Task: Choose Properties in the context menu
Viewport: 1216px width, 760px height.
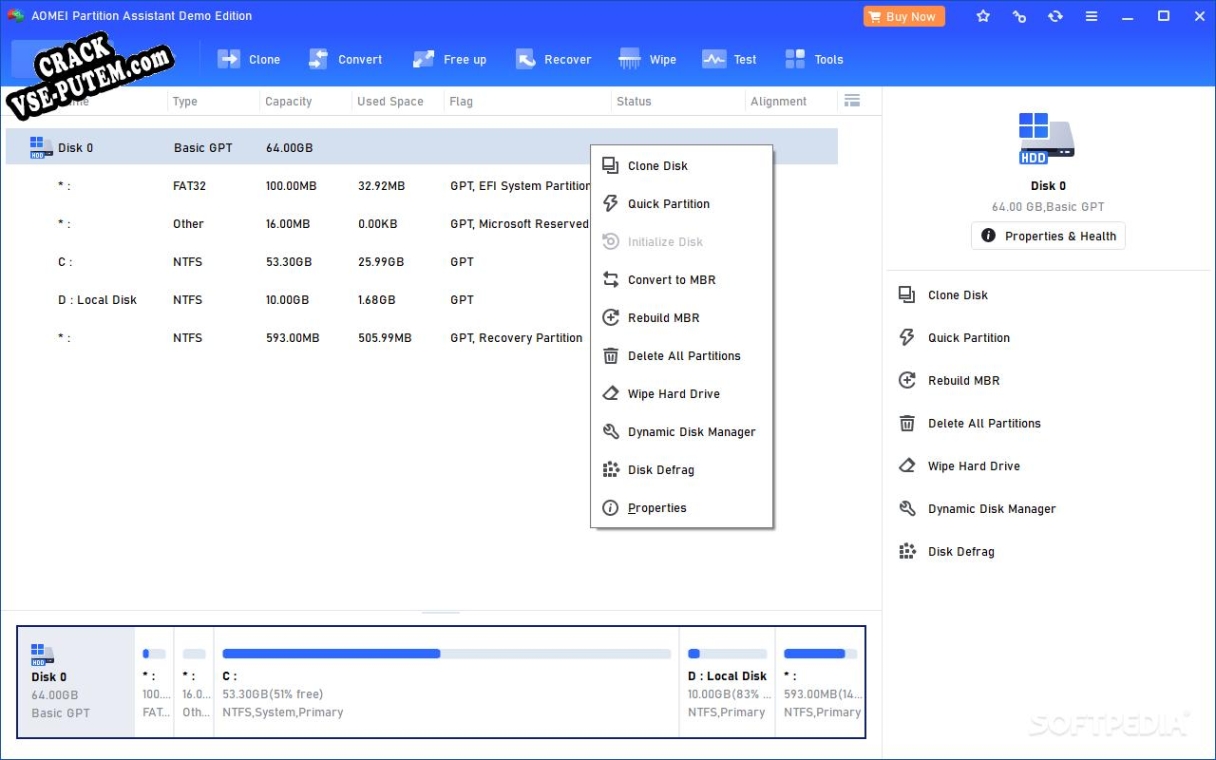Action: pyautogui.click(x=682, y=508)
